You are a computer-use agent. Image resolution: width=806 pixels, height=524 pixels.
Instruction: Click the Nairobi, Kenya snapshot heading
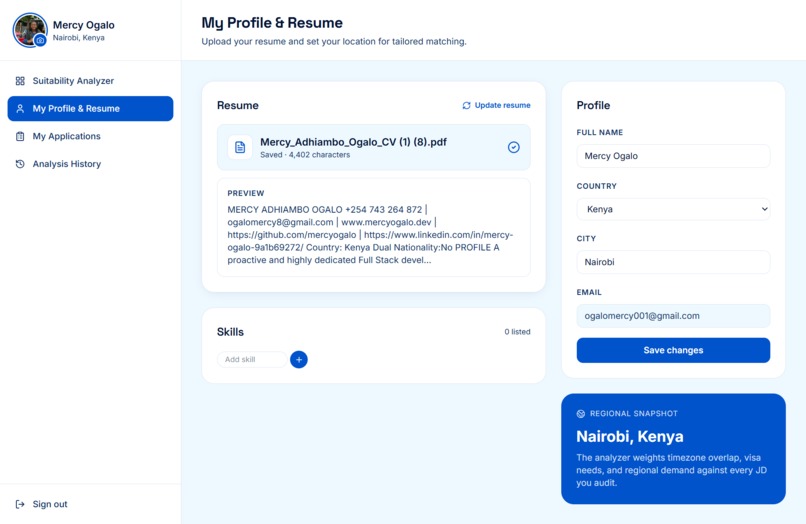630,436
